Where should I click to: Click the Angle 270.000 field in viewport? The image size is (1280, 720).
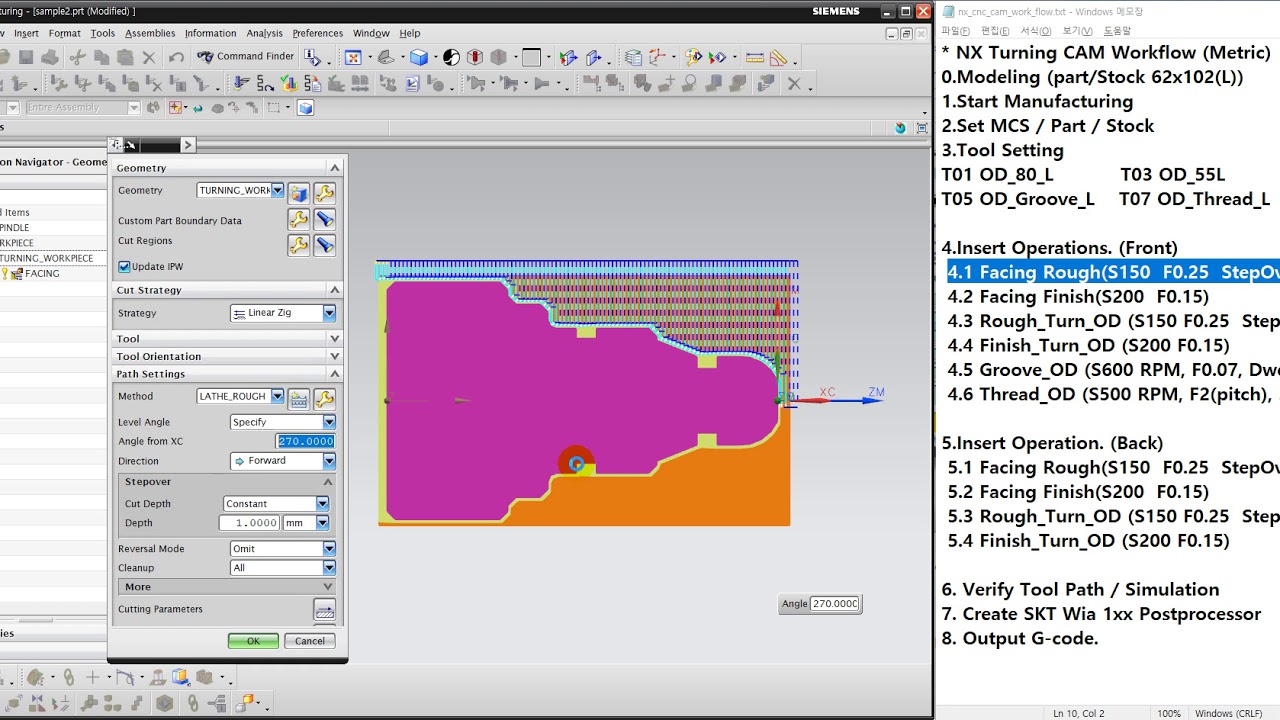[834, 604]
